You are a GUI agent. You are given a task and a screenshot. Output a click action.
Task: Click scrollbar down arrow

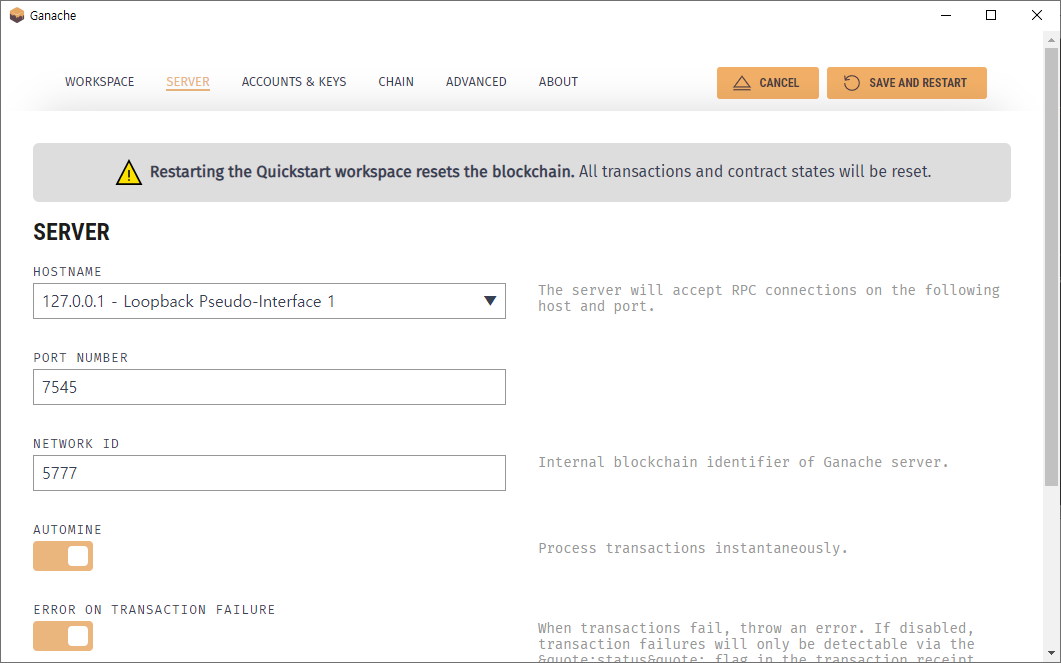pos(1051,654)
